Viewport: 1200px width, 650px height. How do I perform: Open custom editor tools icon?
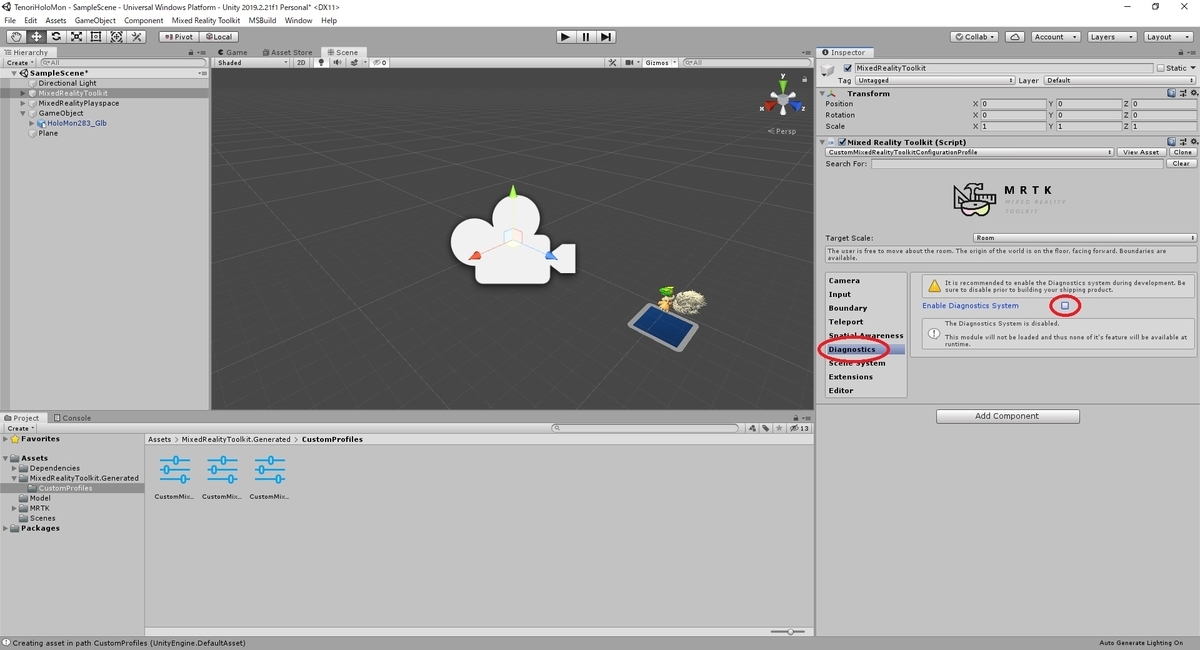click(137, 37)
